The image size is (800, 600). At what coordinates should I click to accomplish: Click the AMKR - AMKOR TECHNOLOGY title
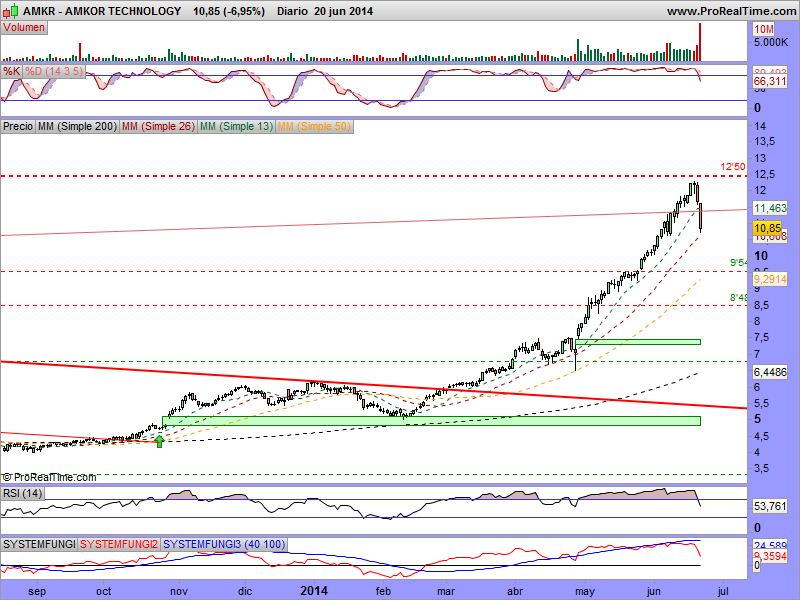(x=102, y=11)
